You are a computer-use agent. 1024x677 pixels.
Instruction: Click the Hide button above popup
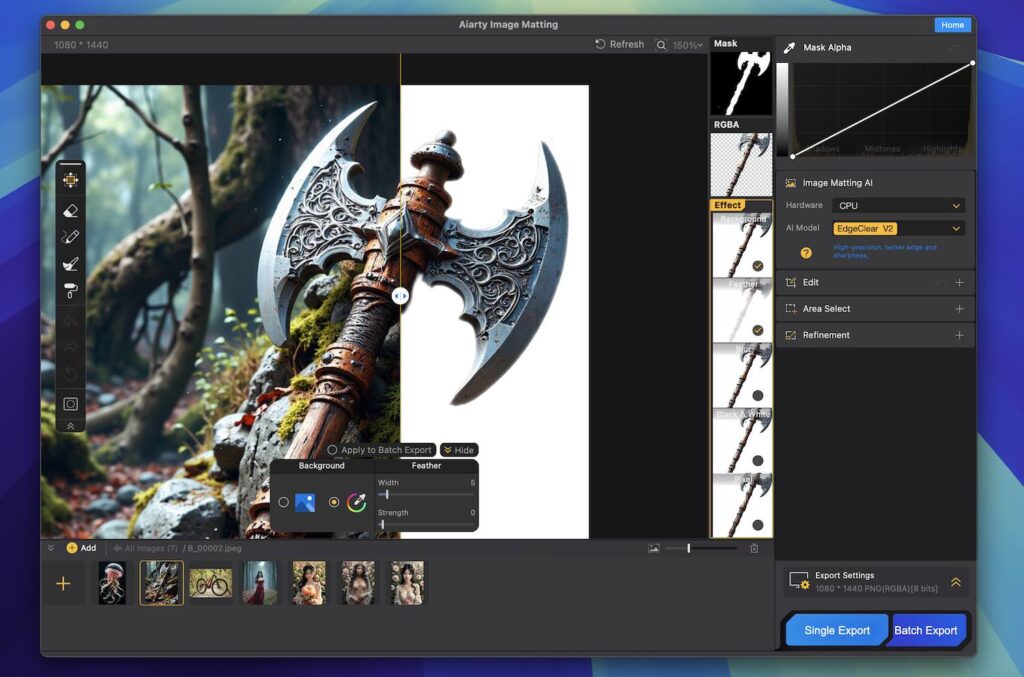pyautogui.click(x=458, y=450)
